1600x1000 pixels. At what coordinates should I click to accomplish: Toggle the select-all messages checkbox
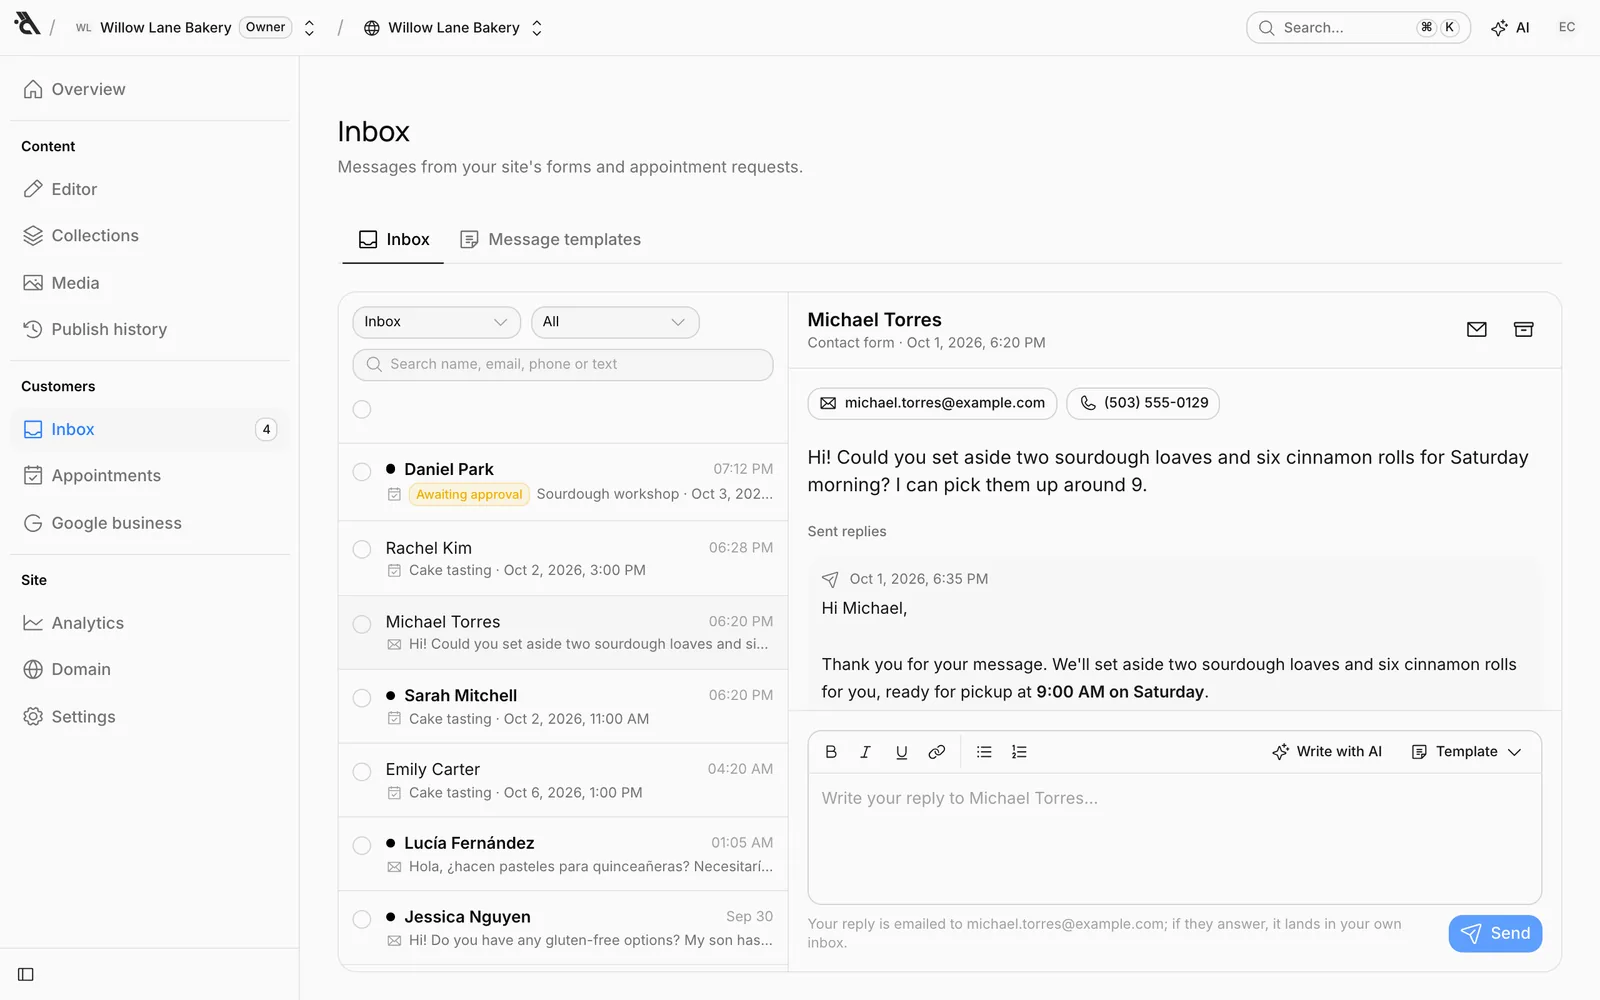coord(362,409)
